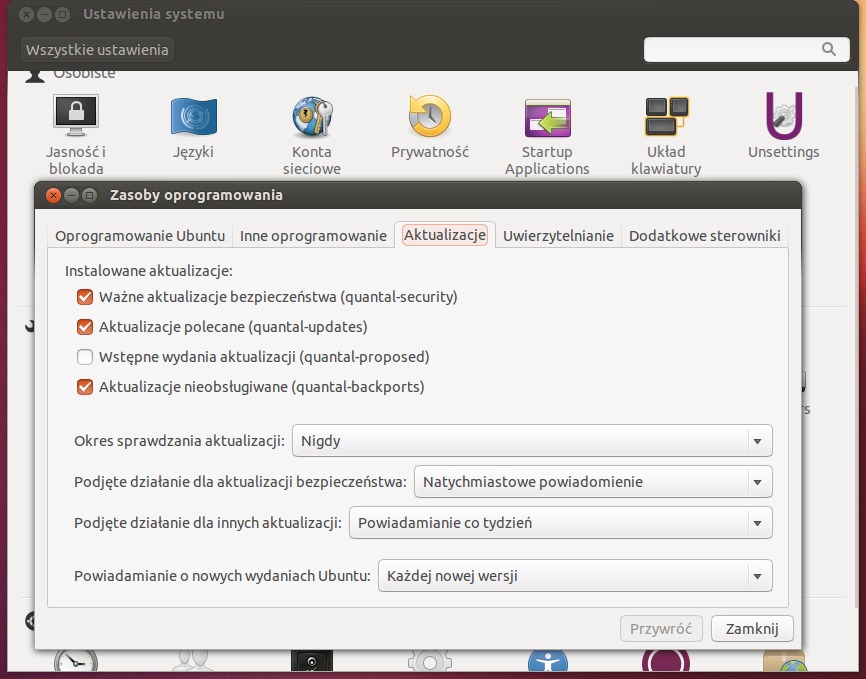The width and height of the screenshot is (866, 679).
Task: Close the Zasoby oprogramowania dialog
Action: click(x=53, y=195)
